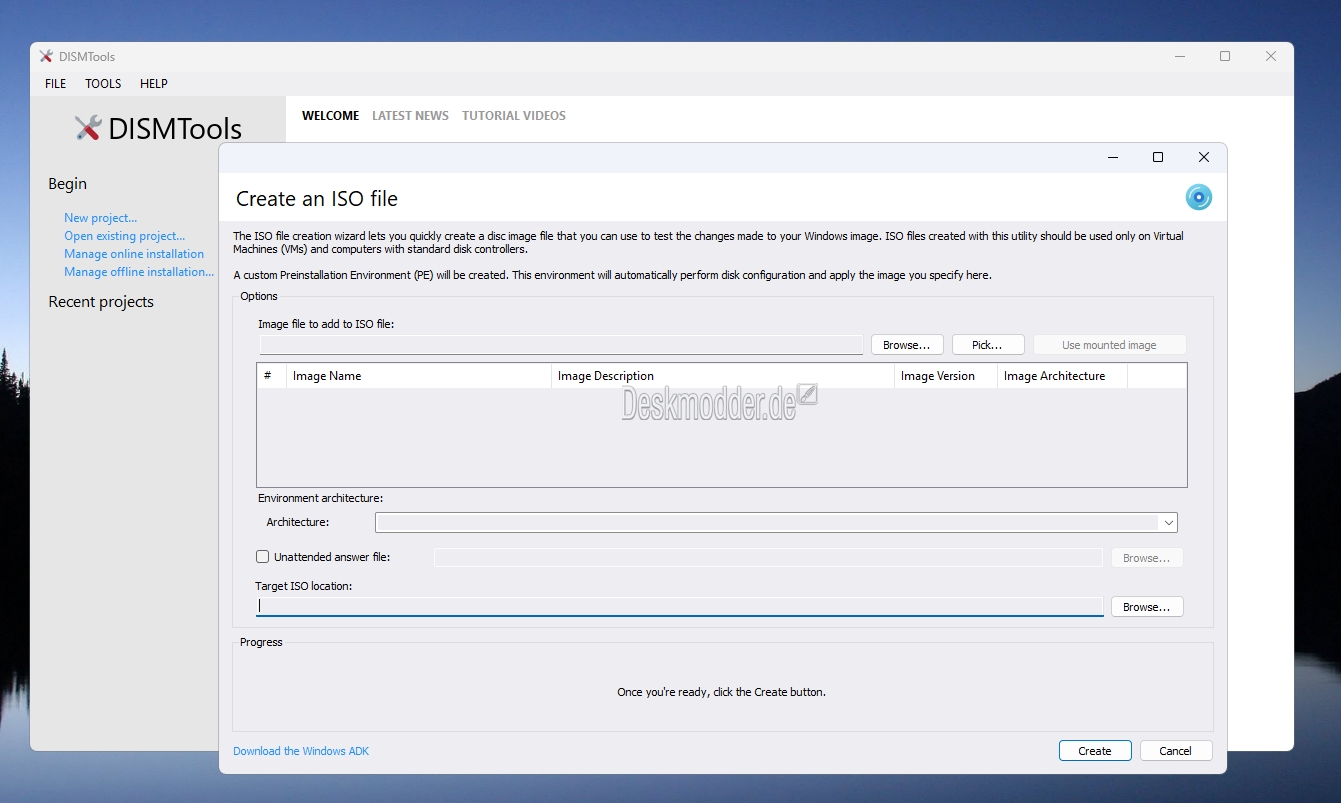Screen dimensions: 1341x803
Task: Click the DISMTools wrench logo in sidebar
Action: [x=88, y=128]
